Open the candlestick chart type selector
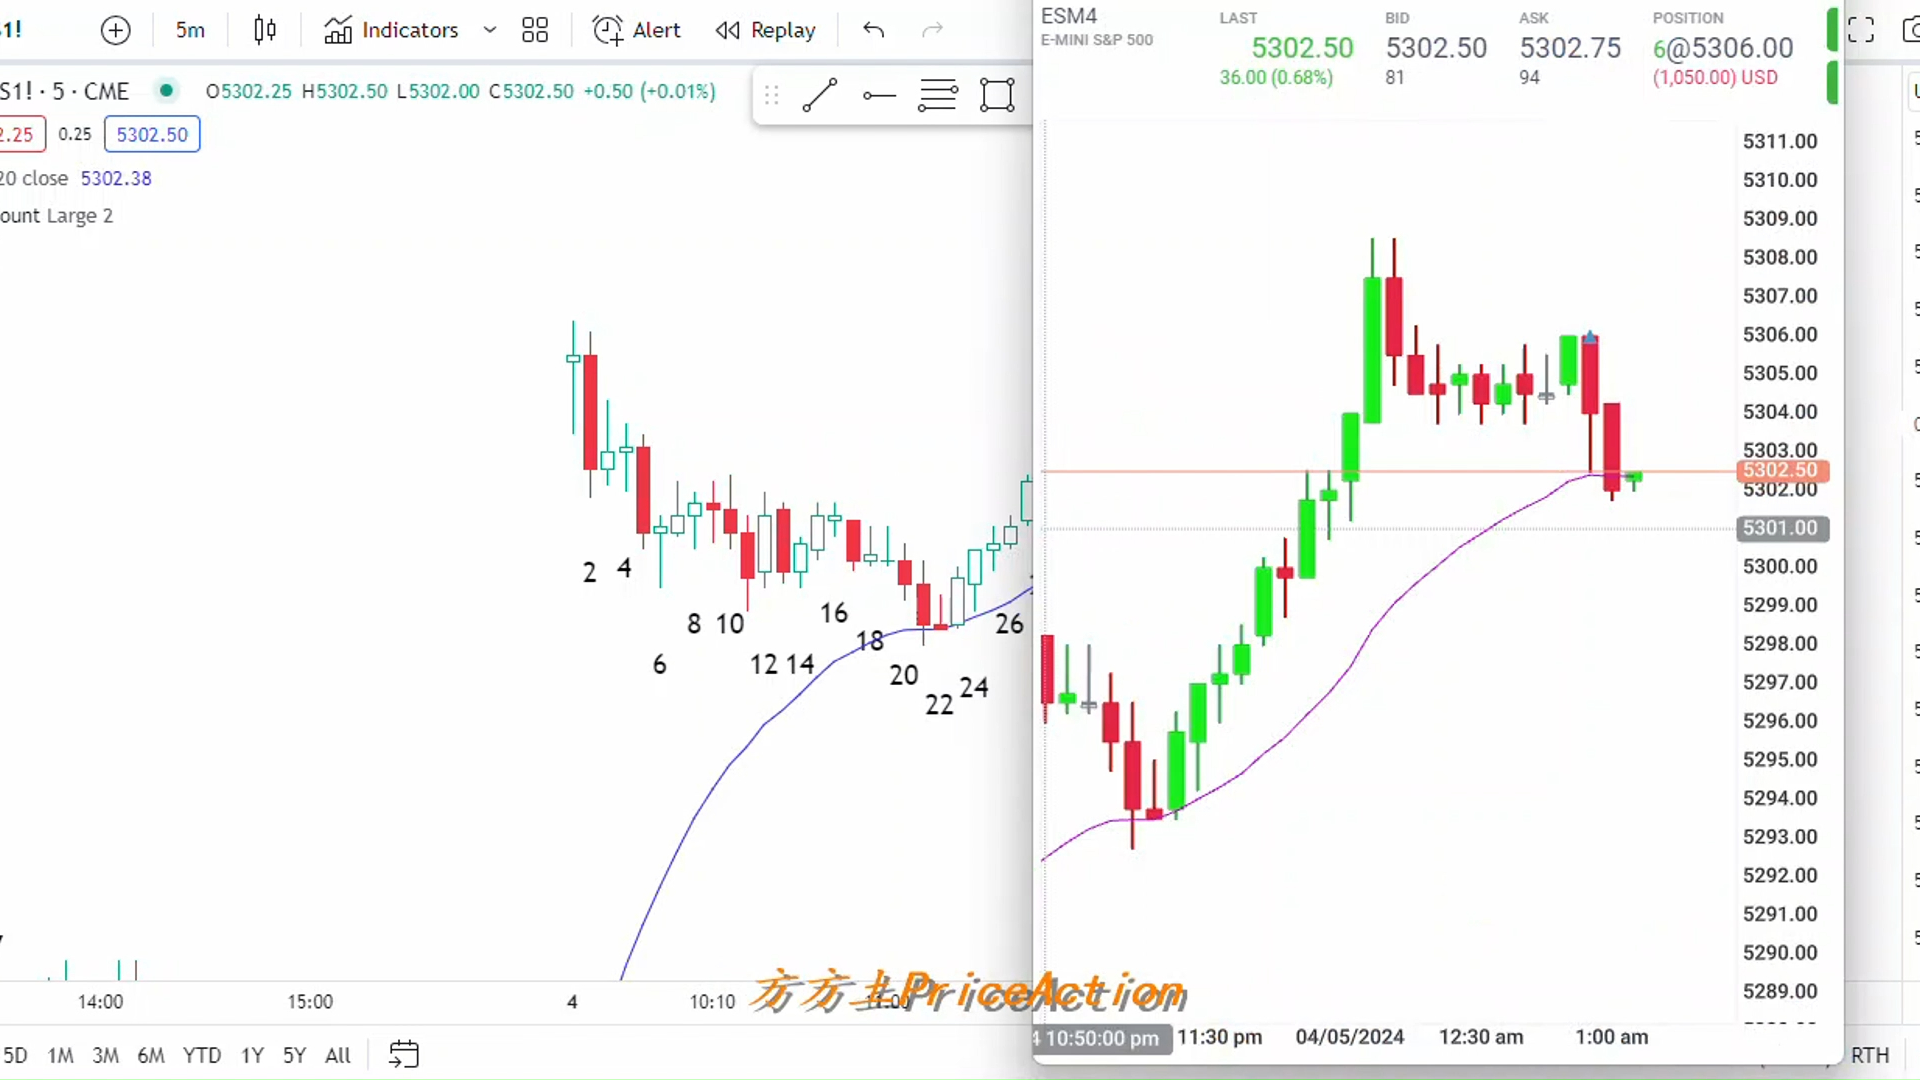The height and width of the screenshot is (1080, 1920). (265, 30)
